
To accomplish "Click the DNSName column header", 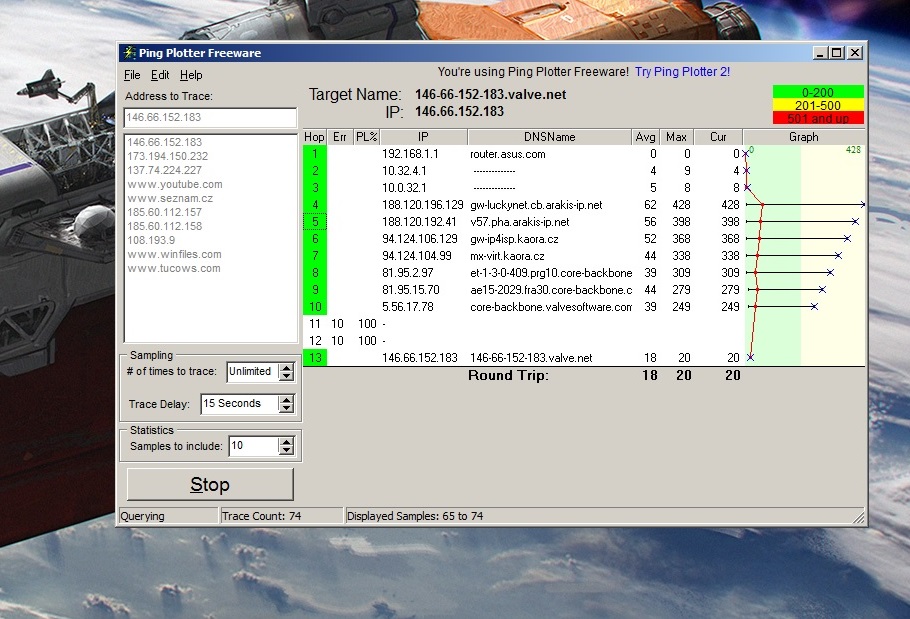I will point(549,137).
